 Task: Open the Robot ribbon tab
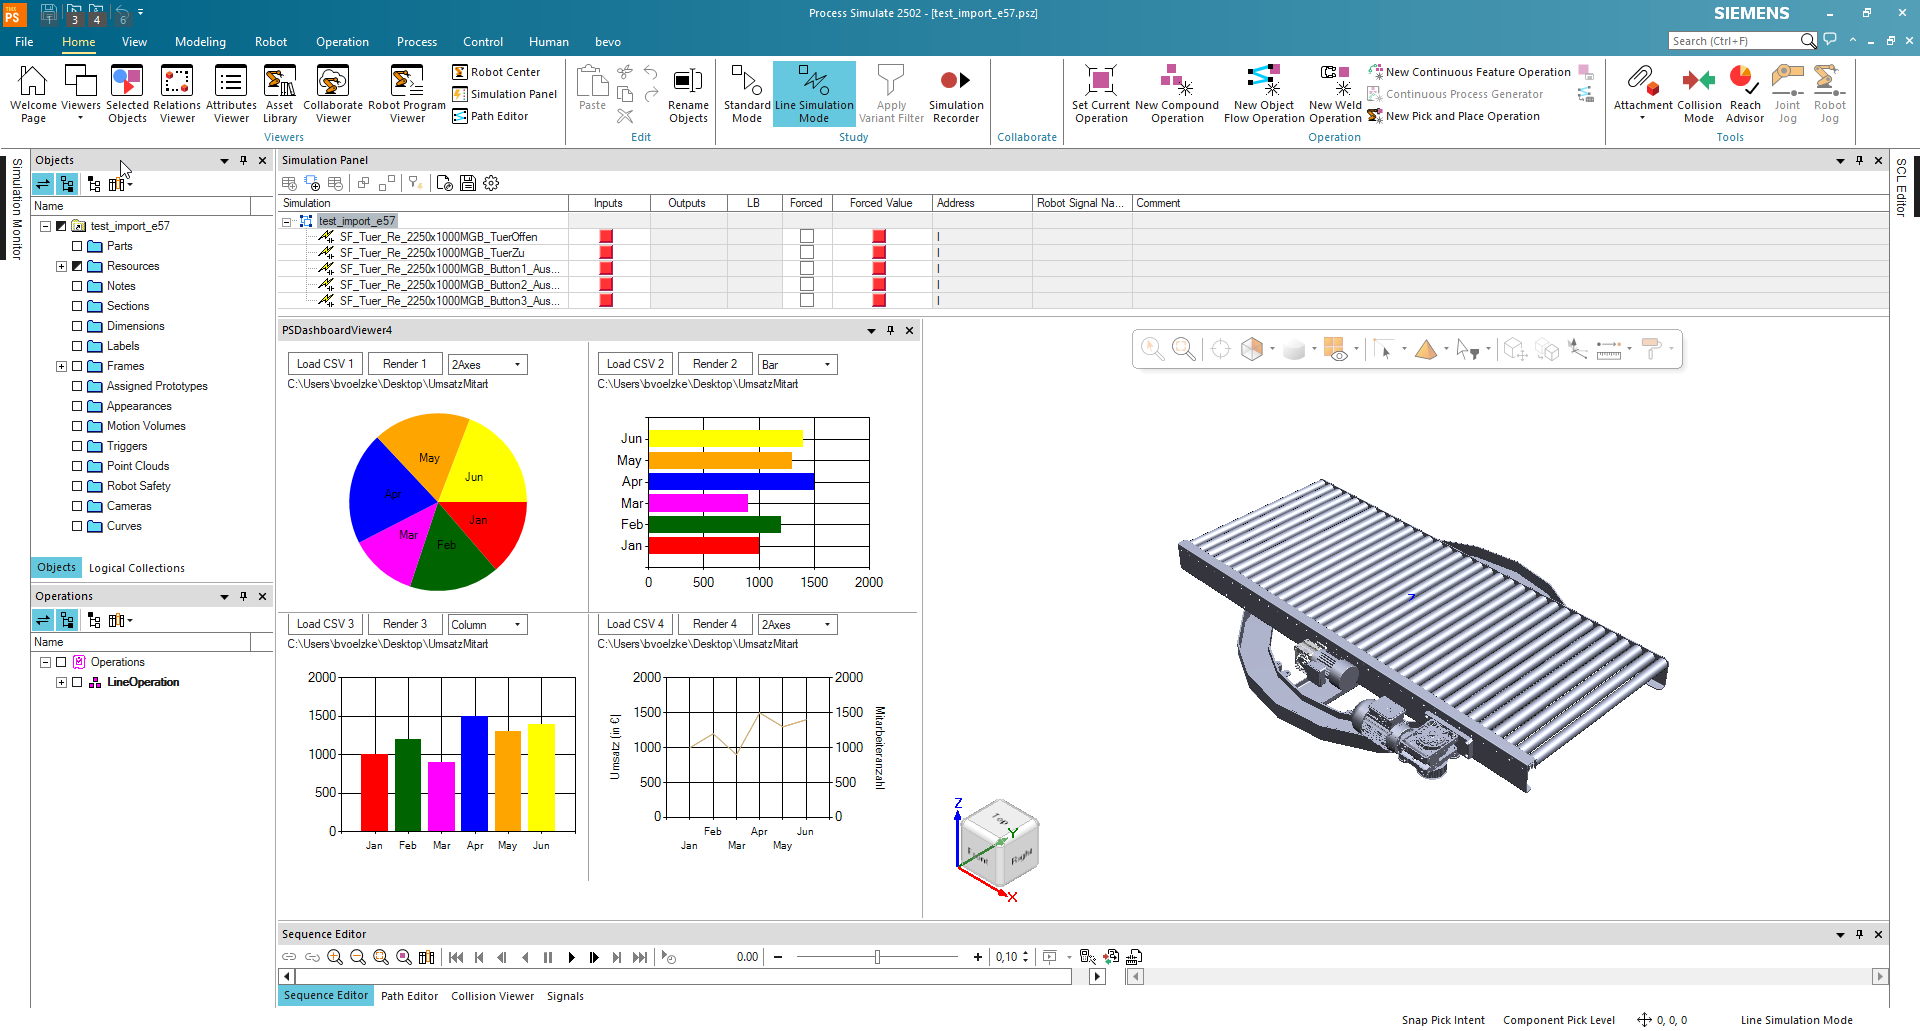[x=270, y=42]
